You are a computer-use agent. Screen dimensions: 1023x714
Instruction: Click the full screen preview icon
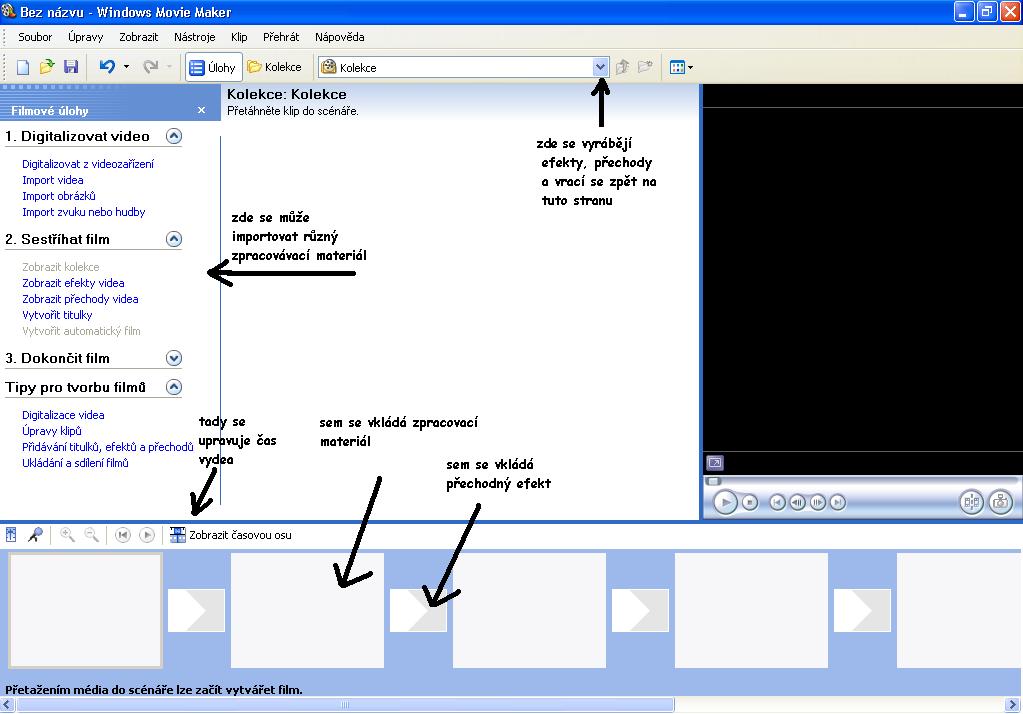pos(715,463)
